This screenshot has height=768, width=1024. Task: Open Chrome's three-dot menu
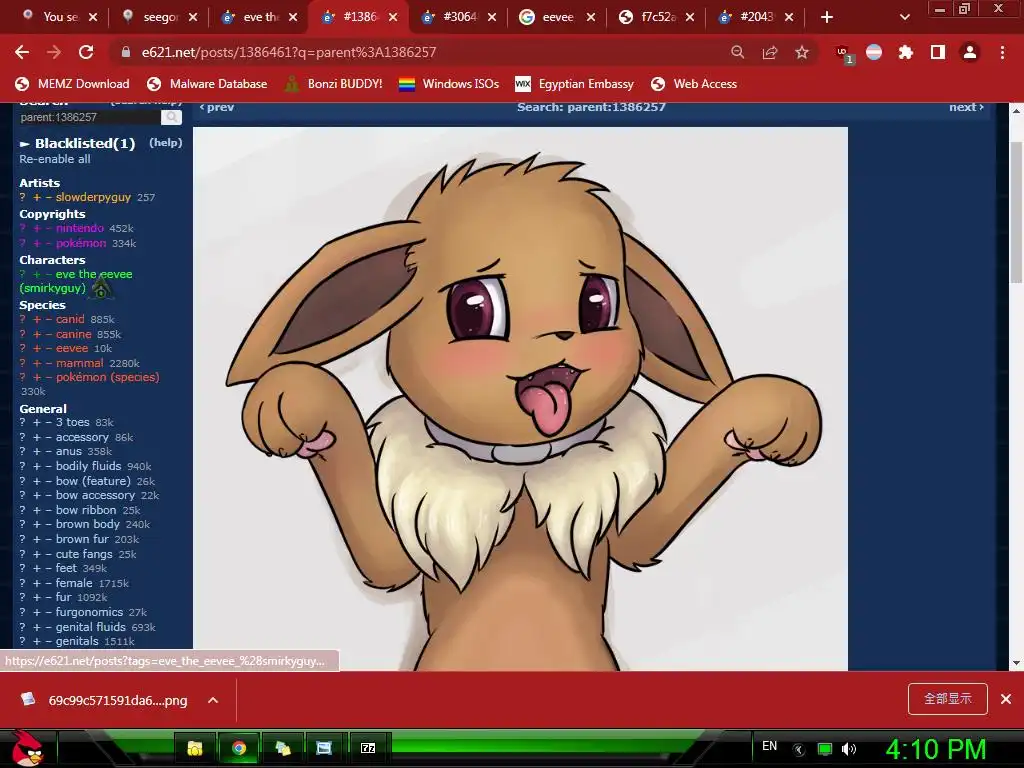[1002, 52]
